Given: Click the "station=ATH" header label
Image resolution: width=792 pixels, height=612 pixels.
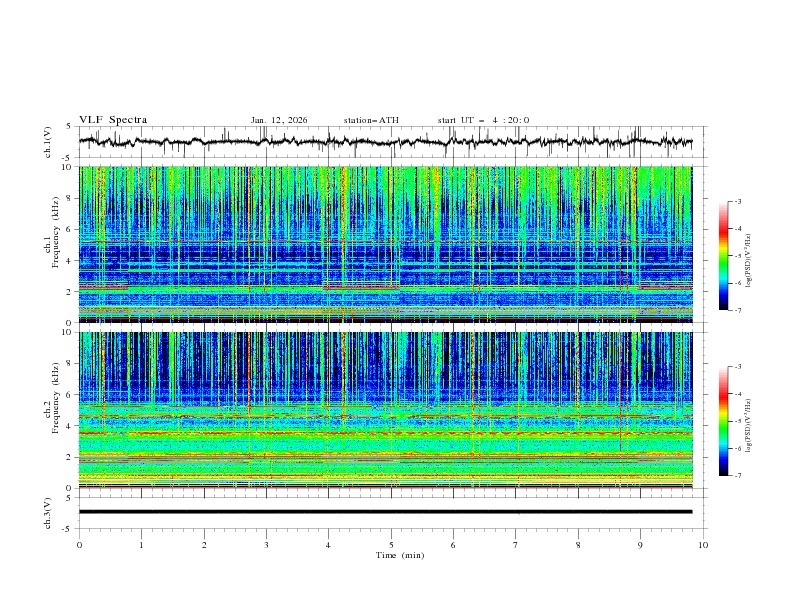Looking at the screenshot, I should [x=371, y=120].
